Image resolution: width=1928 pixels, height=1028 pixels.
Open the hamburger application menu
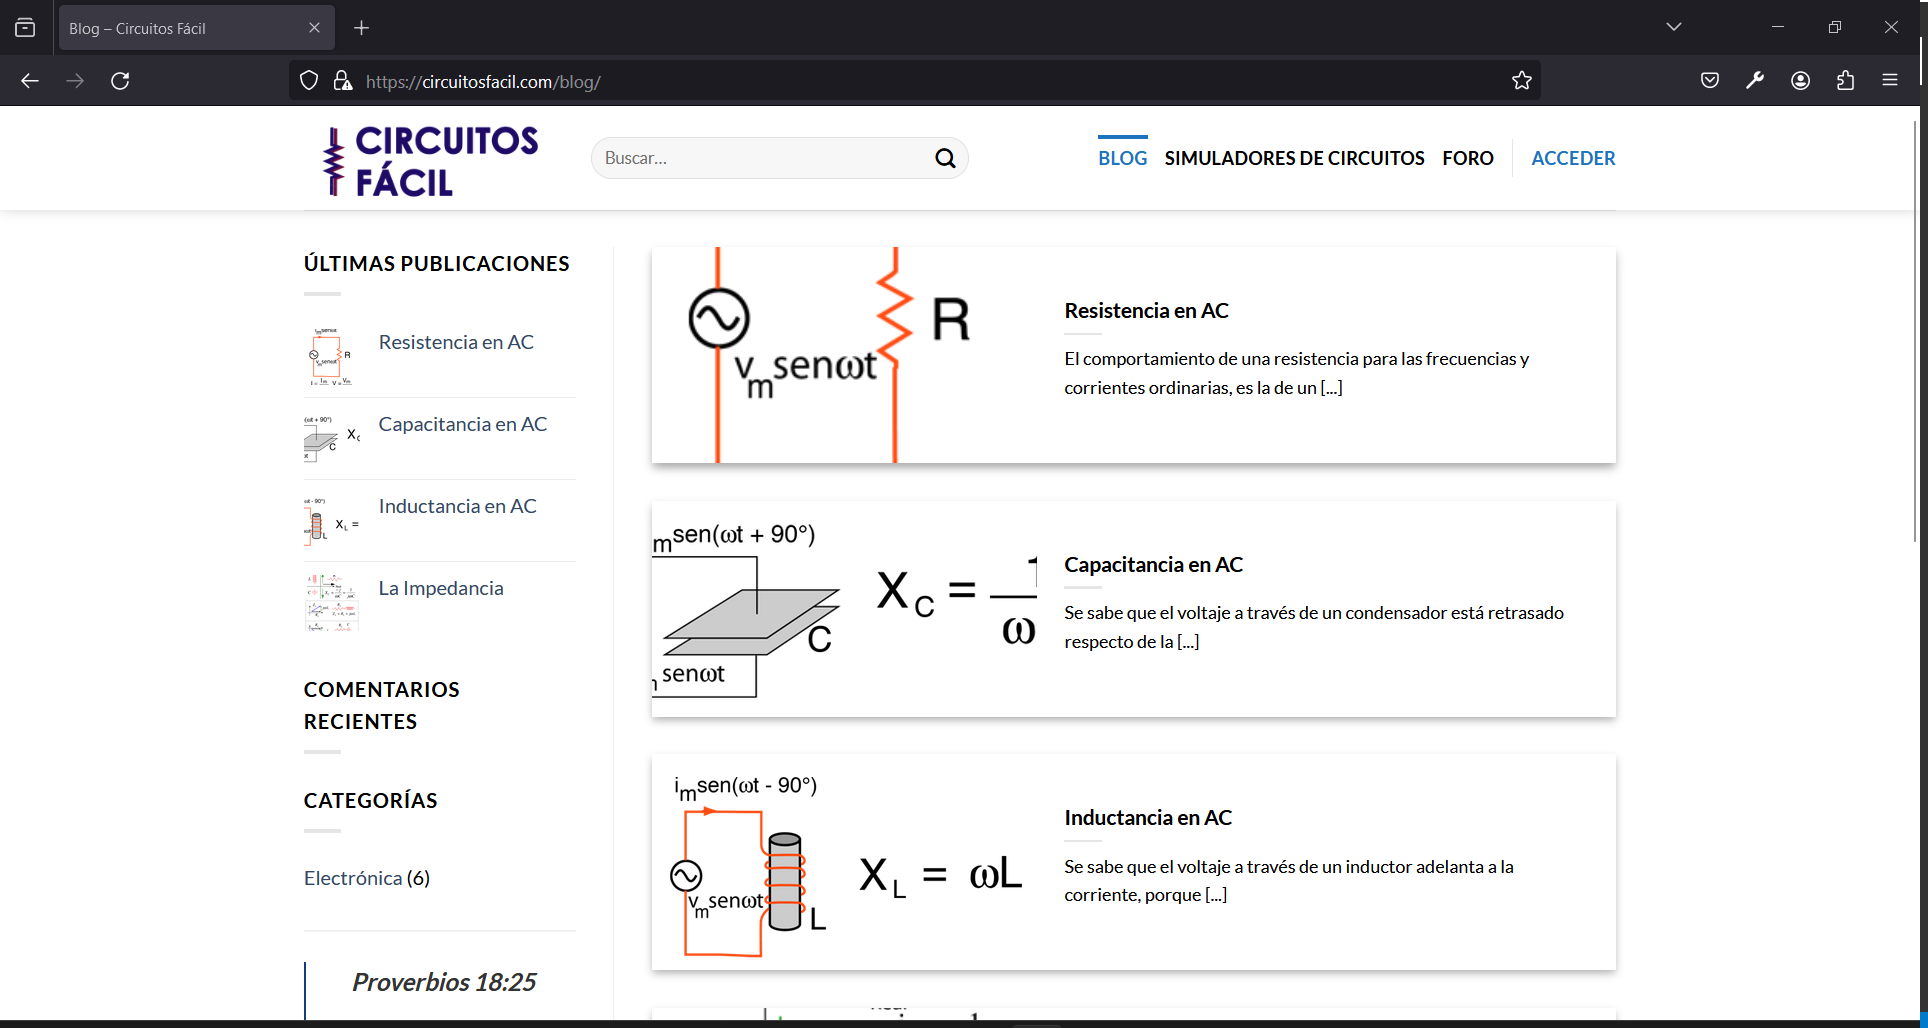coord(1890,81)
